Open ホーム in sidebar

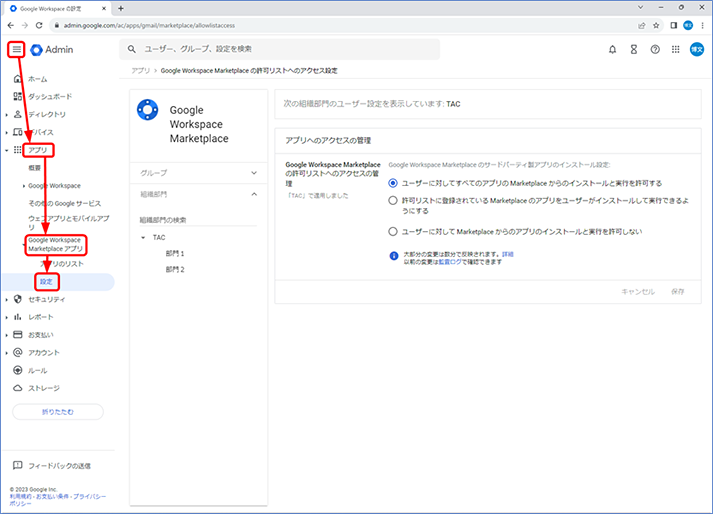(x=38, y=79)
